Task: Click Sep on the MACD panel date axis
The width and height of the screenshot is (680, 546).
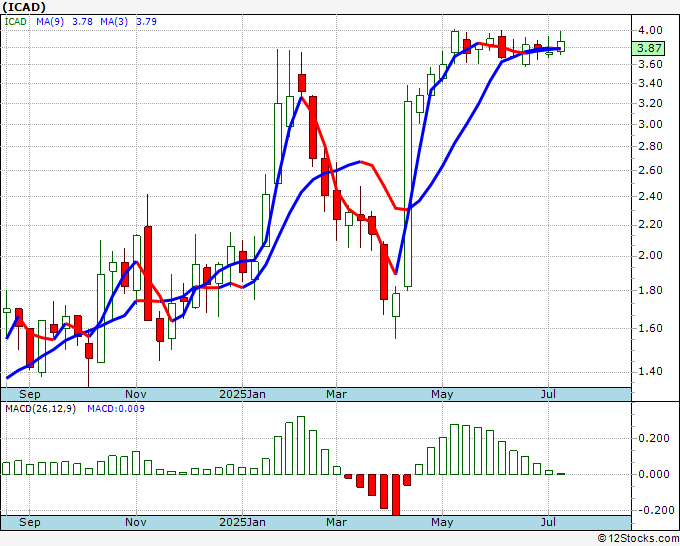Action: click(x=29, y=522)
